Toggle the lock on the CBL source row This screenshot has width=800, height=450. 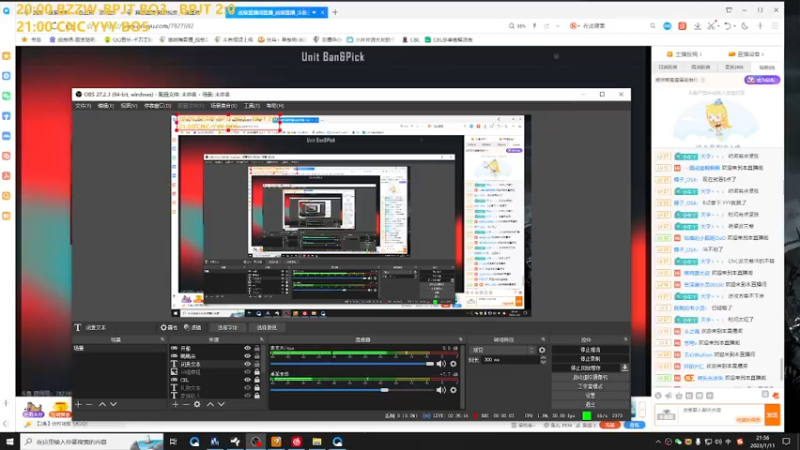click(257, 380)
